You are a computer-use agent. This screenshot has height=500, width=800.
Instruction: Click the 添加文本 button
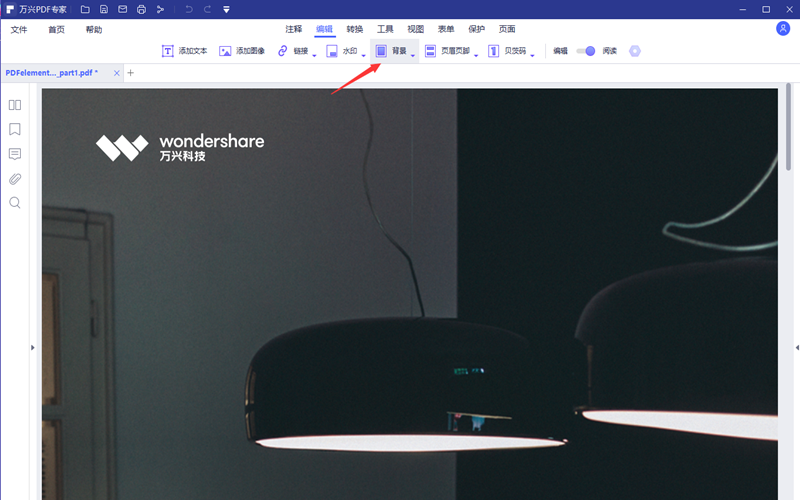(185, 51)
